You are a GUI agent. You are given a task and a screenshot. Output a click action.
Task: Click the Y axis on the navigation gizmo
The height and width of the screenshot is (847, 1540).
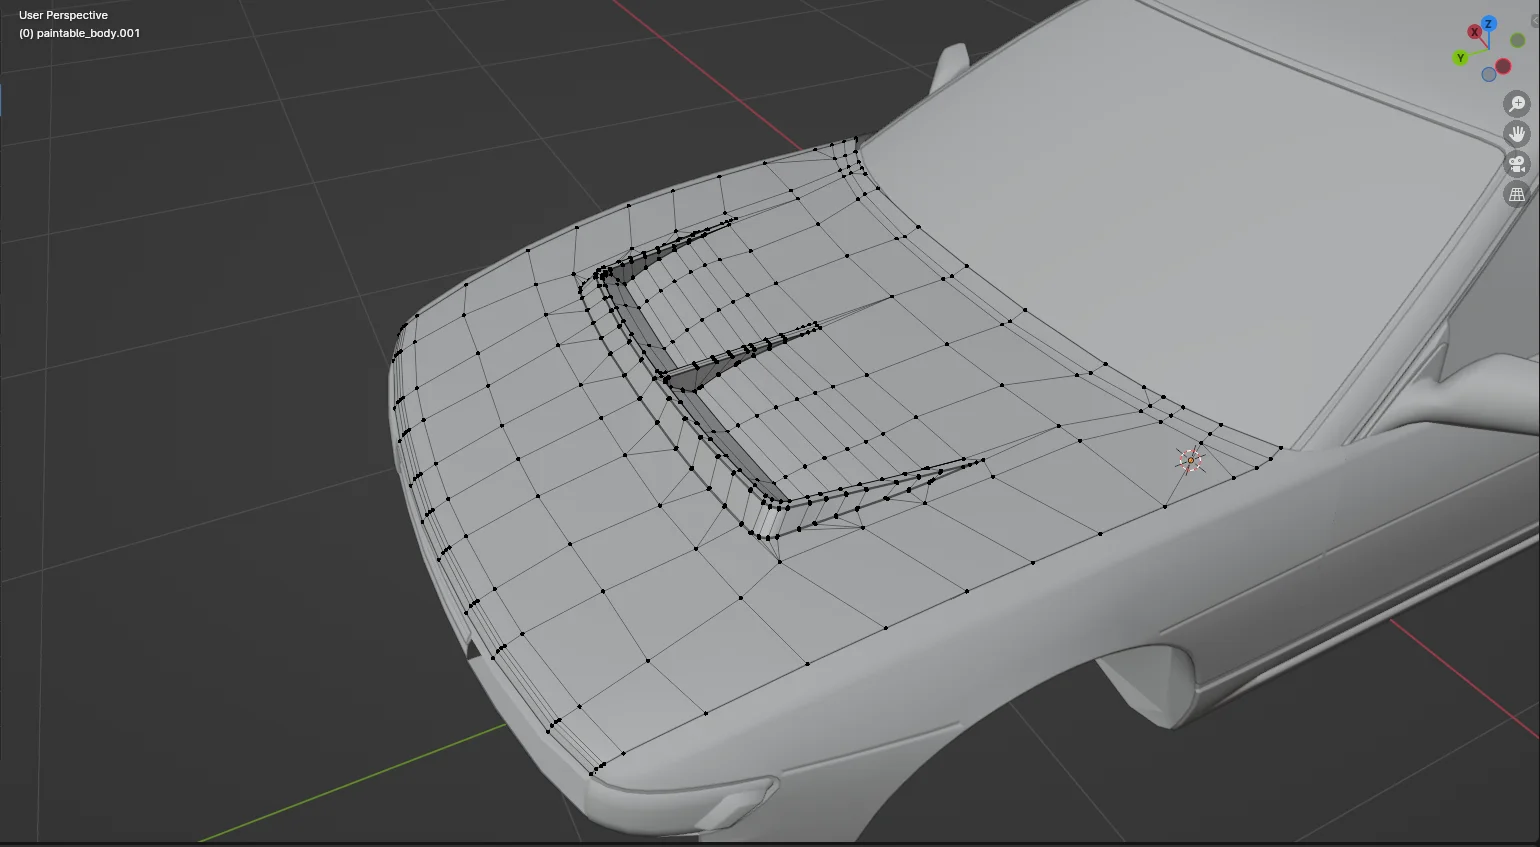(1461, 57)
